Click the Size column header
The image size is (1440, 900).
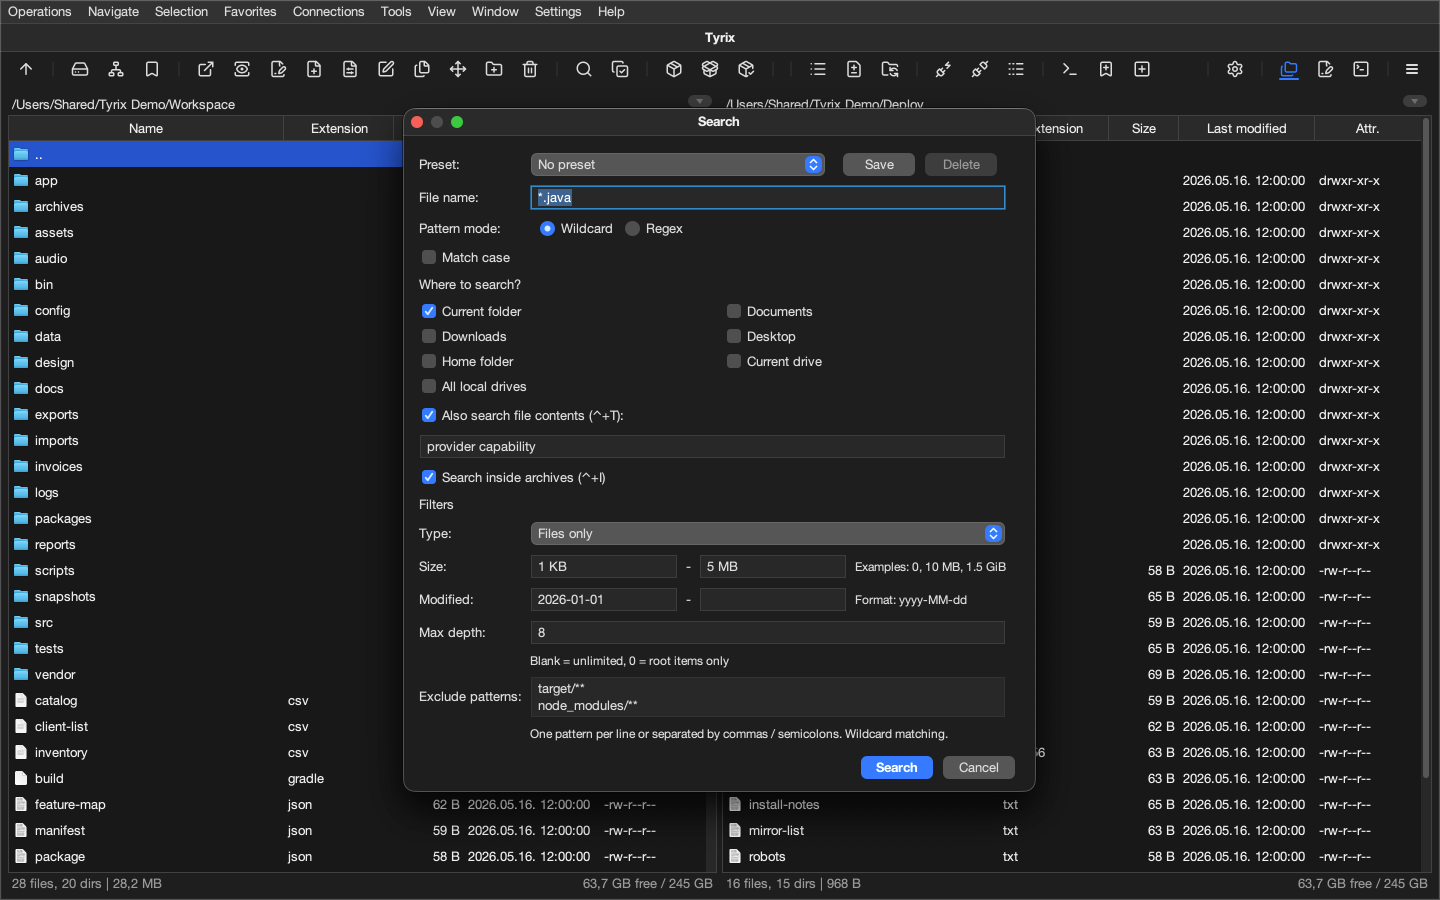coord(1144,128)
